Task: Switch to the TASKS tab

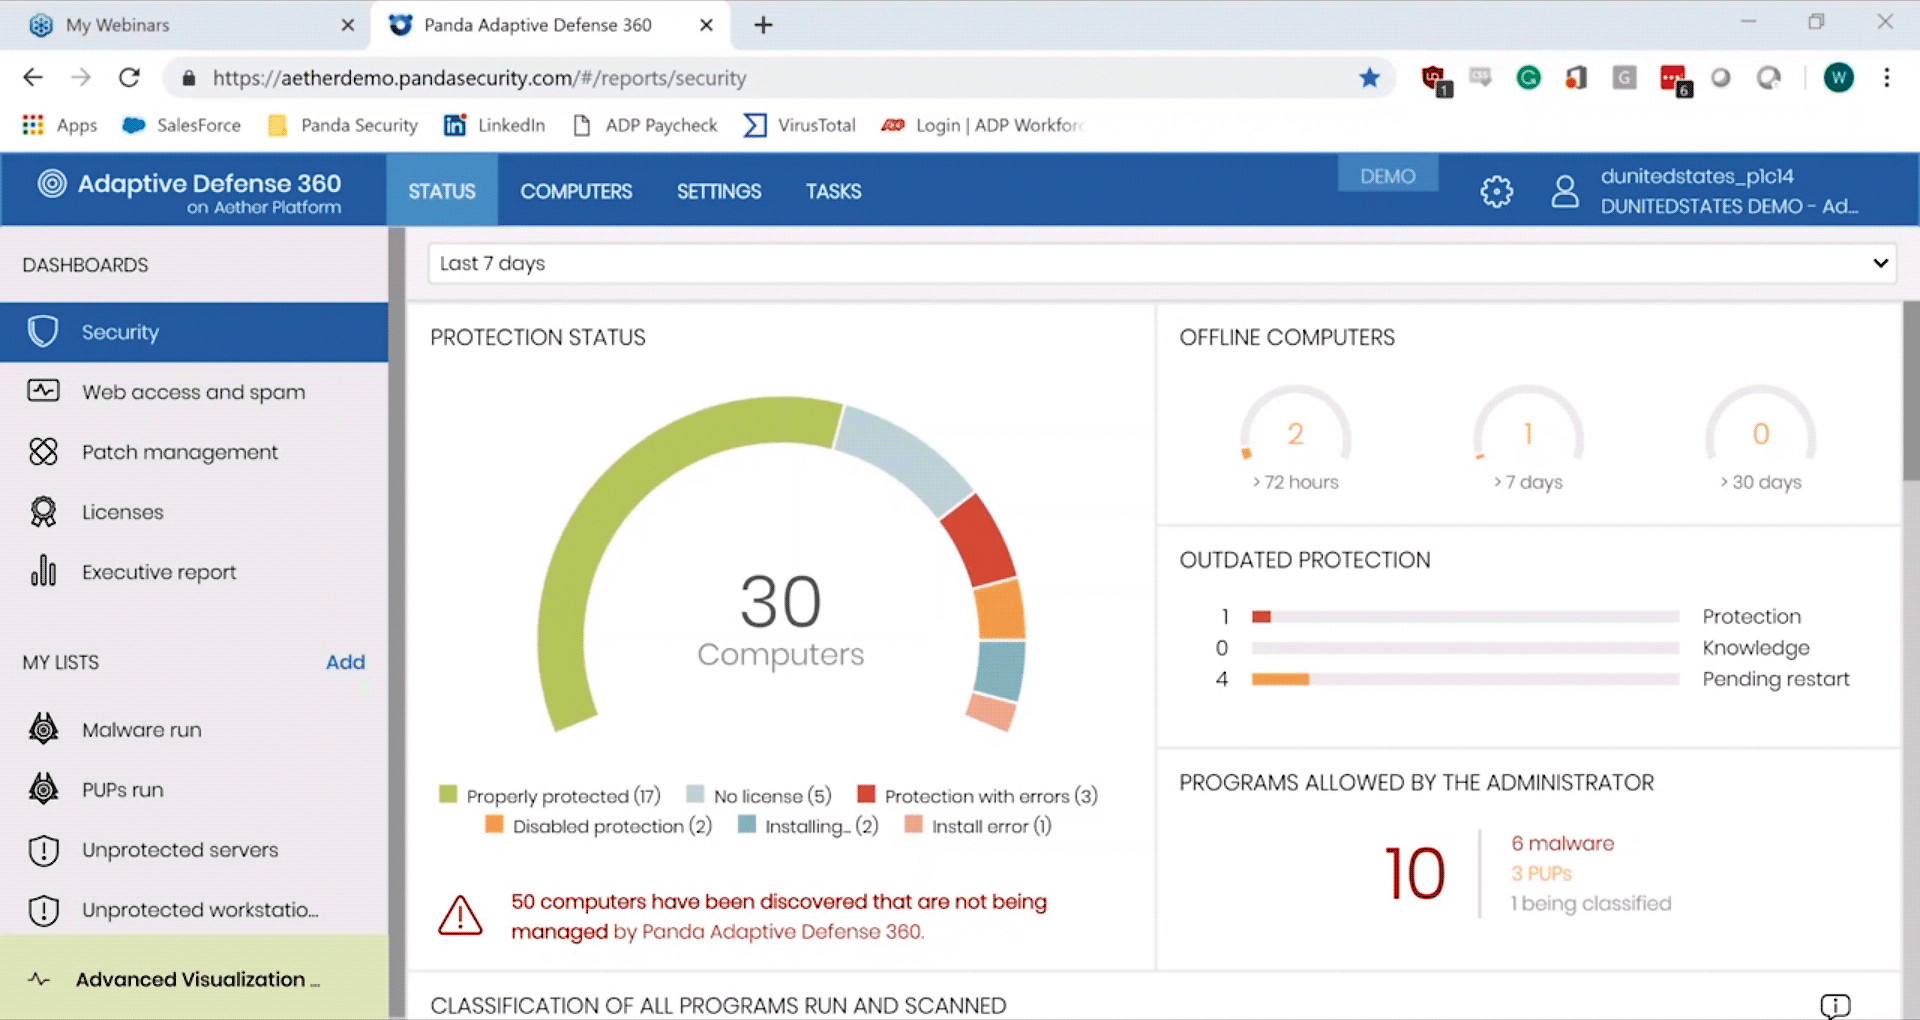Action: [833, 191]
